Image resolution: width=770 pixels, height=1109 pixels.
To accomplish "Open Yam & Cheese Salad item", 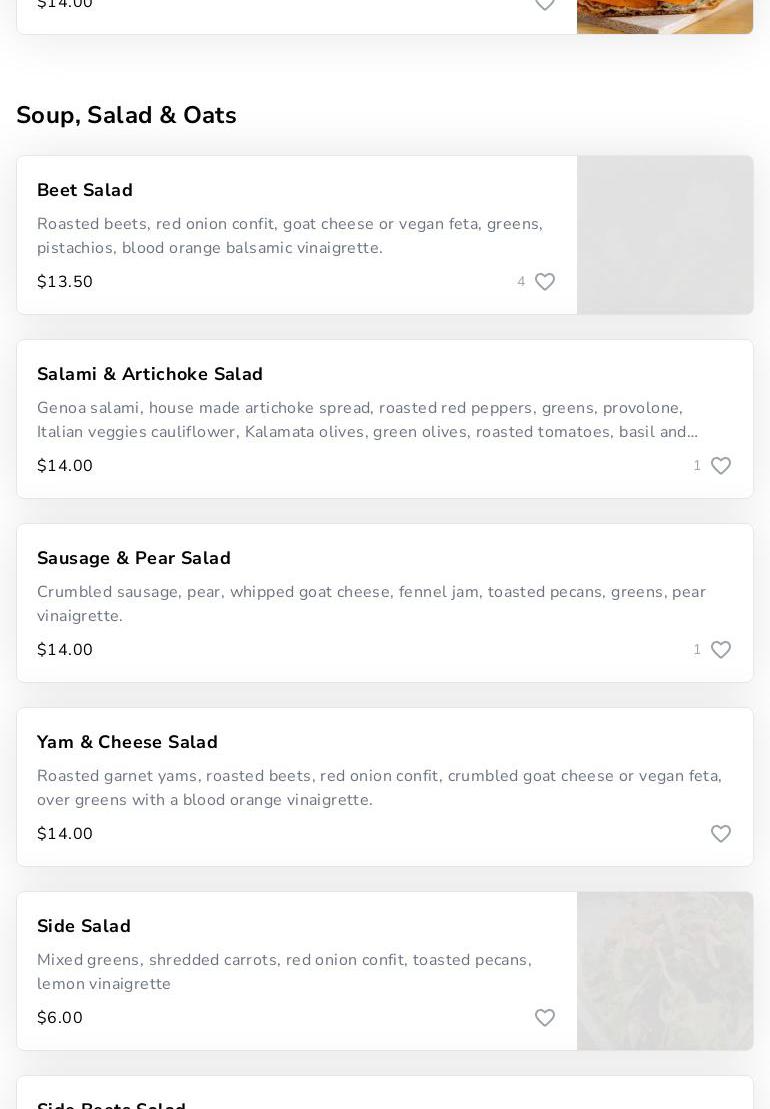I will [x=127, y=742].
